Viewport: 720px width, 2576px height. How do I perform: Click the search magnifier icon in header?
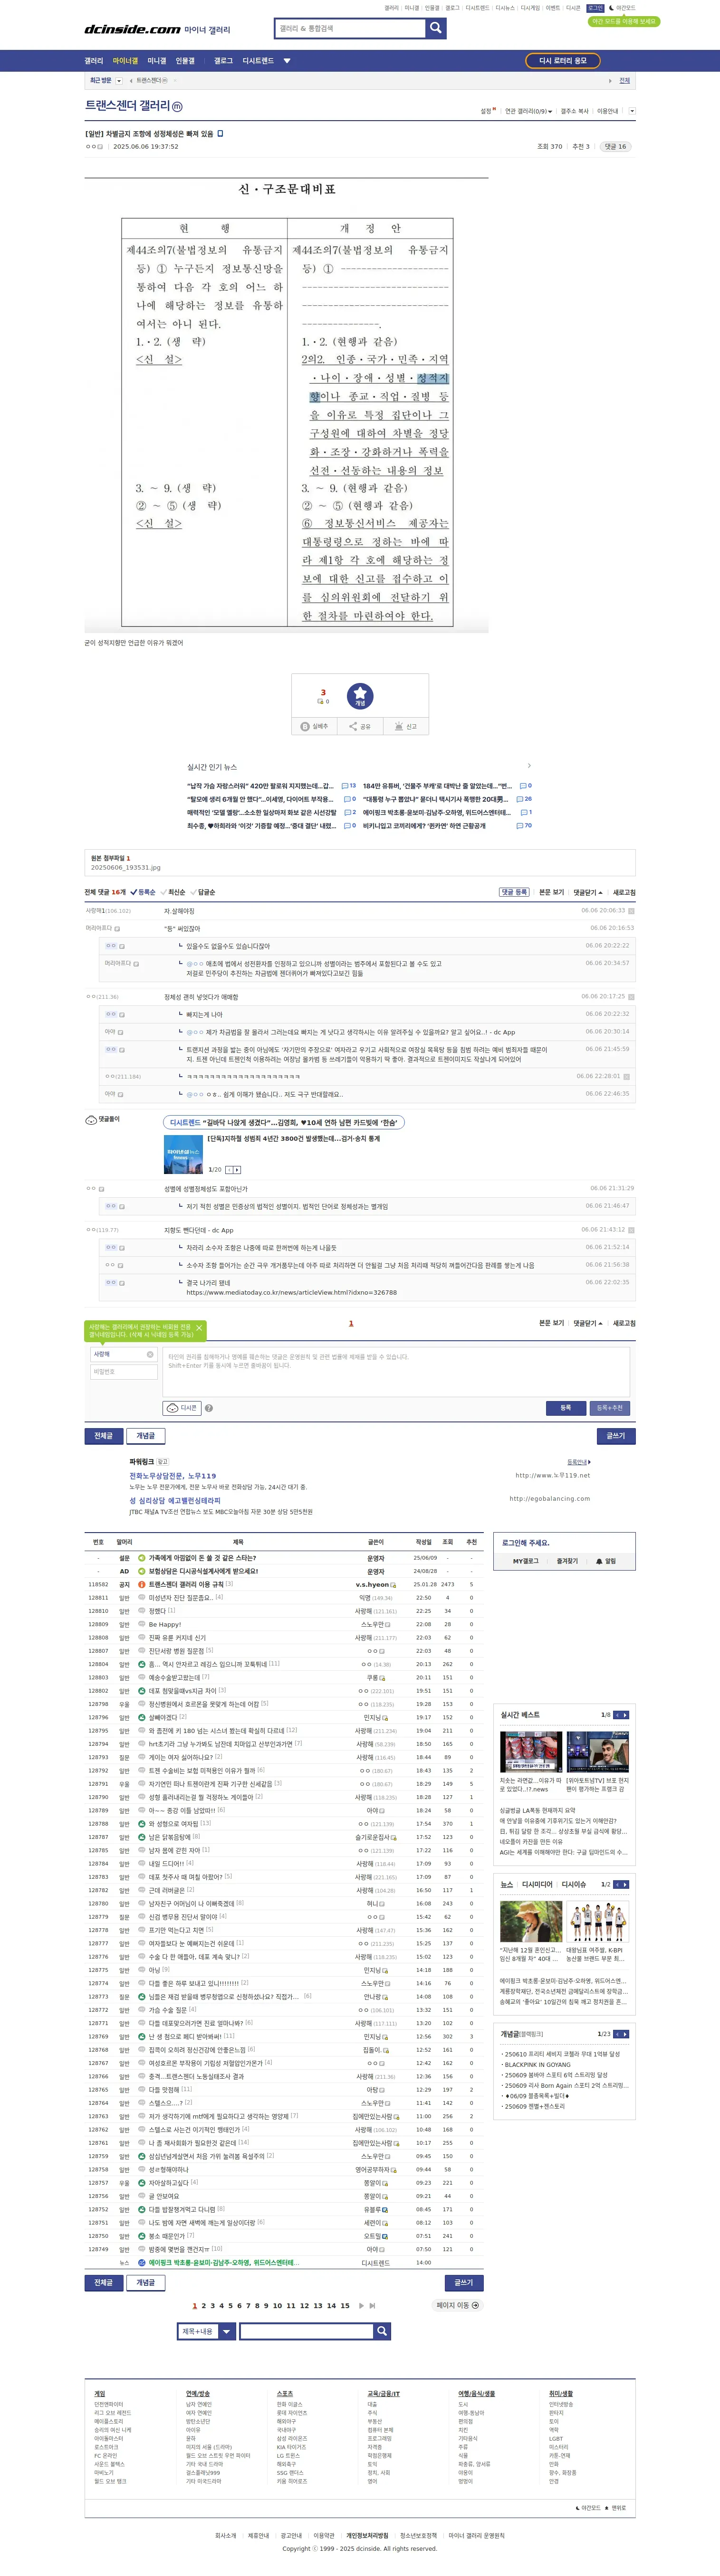[435, 29]
